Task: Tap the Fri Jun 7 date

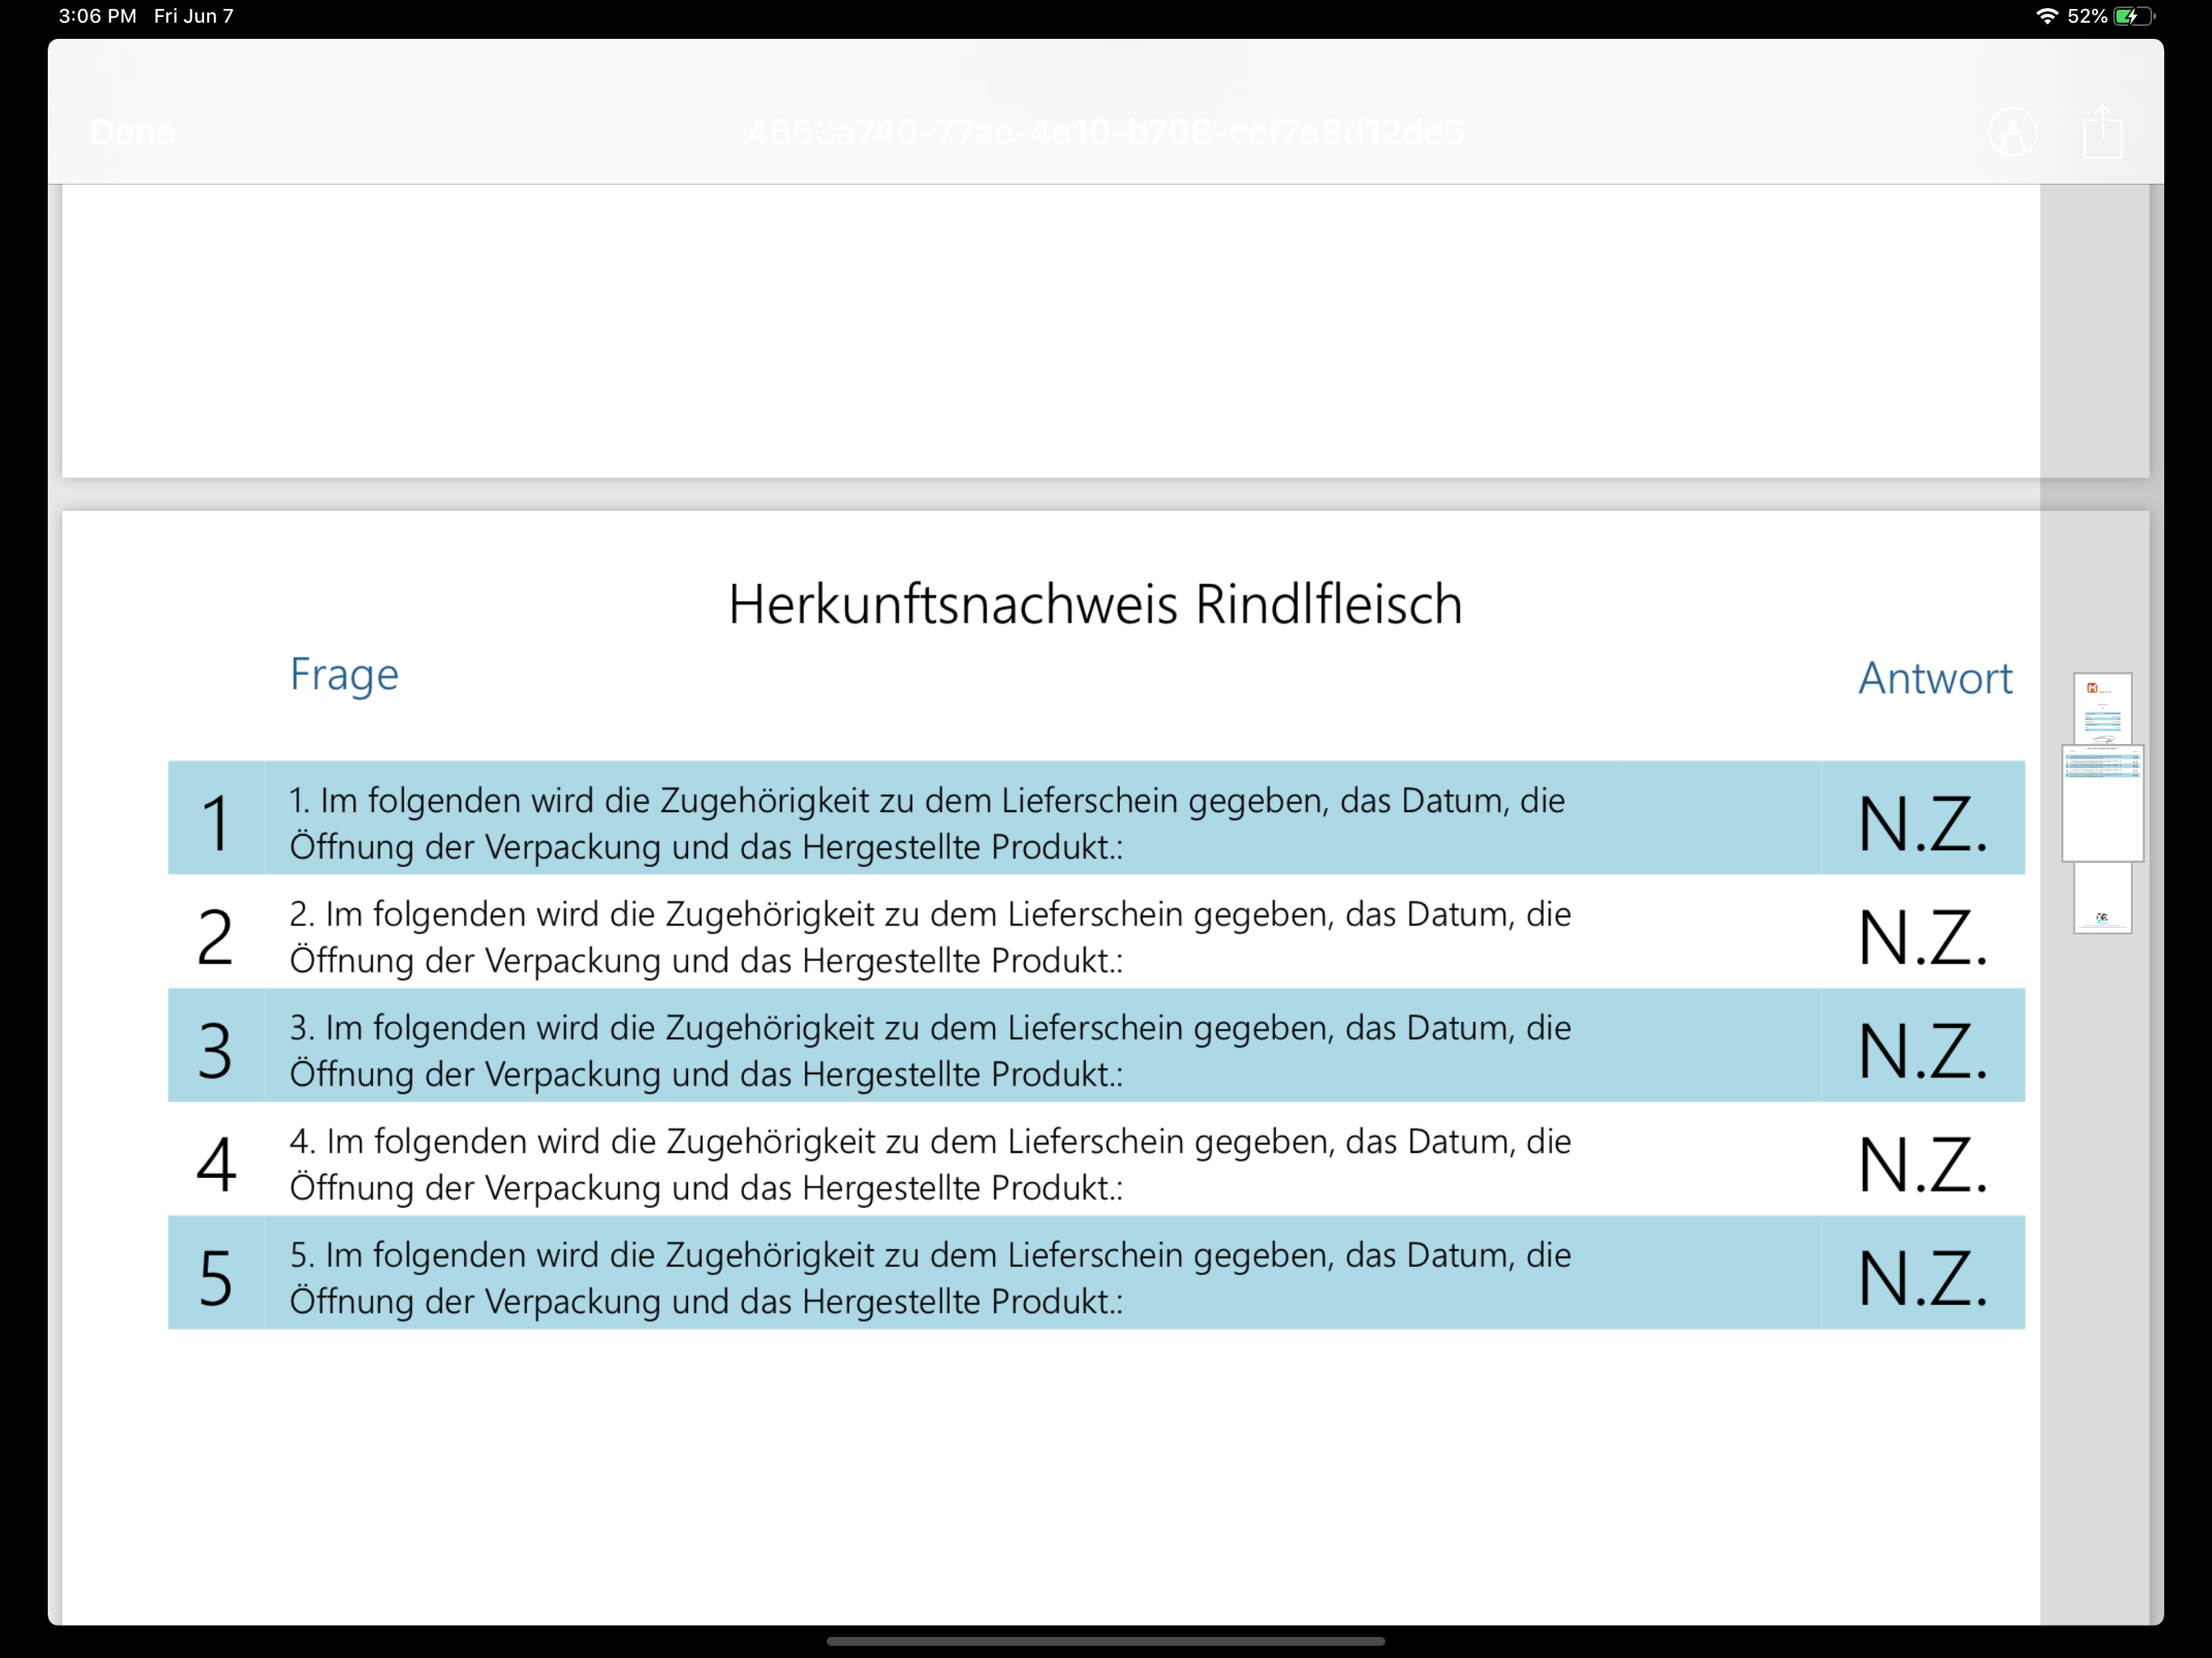Action: pyautogui.click(x=193, y=16)
